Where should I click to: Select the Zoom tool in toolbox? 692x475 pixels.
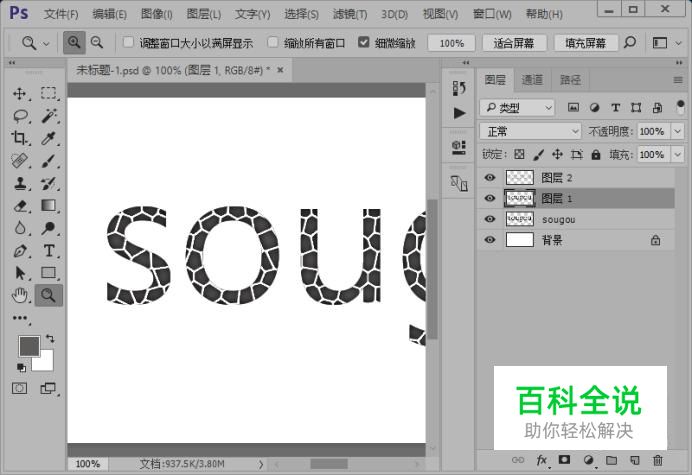(x=49, y=295)
